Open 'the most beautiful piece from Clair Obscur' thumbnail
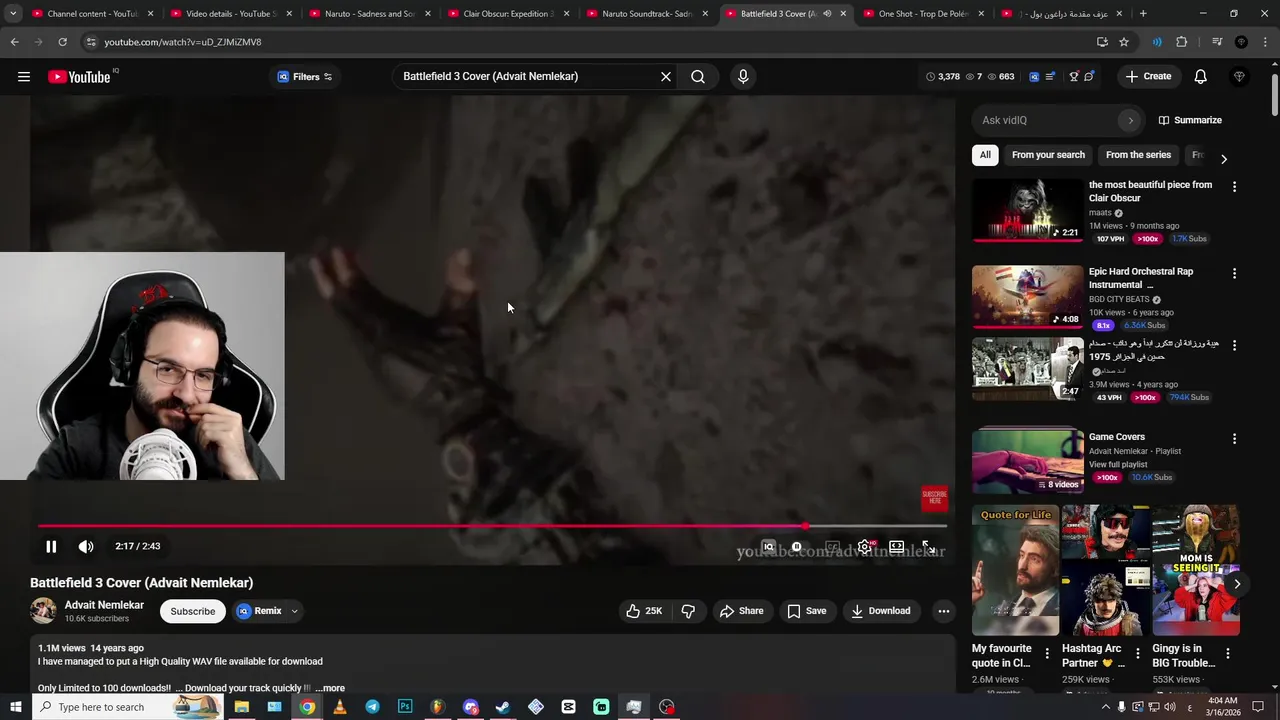The image size is (1280, 720). pyautogui.click(x=1027, y=211)
